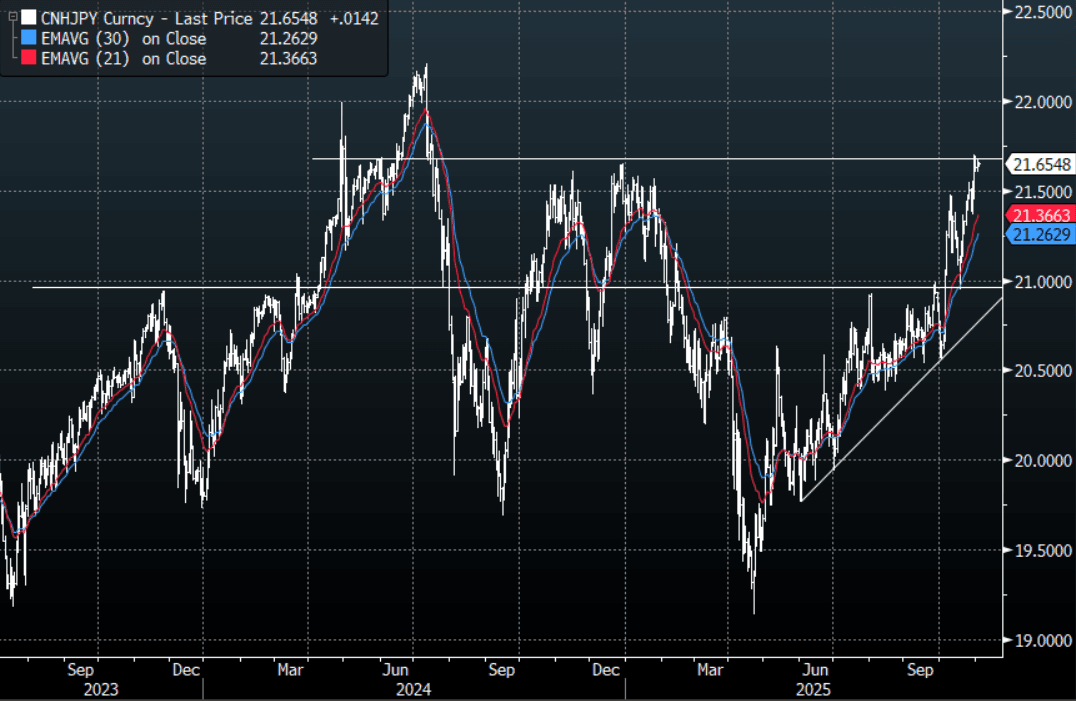Screen dimensions: 1076x701
Task: Click the 2024 year label on time axis
Action: [413, 689]
